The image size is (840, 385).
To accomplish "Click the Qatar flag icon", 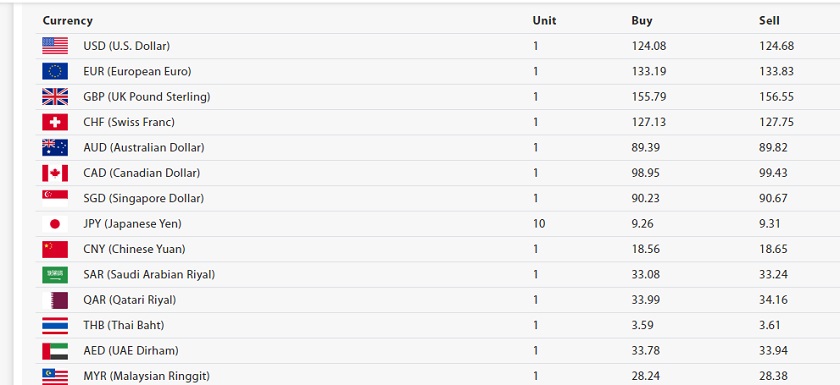I will pyautogui.click(x=55, y=300).
